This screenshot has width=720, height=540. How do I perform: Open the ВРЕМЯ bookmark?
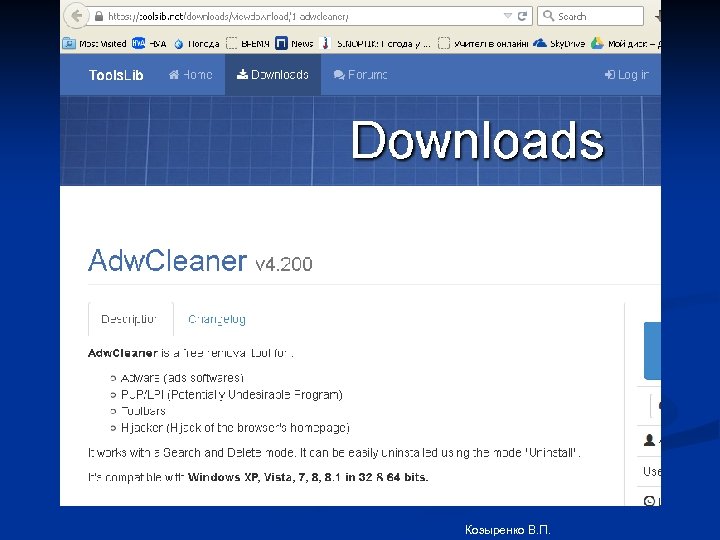coord(248,44)
